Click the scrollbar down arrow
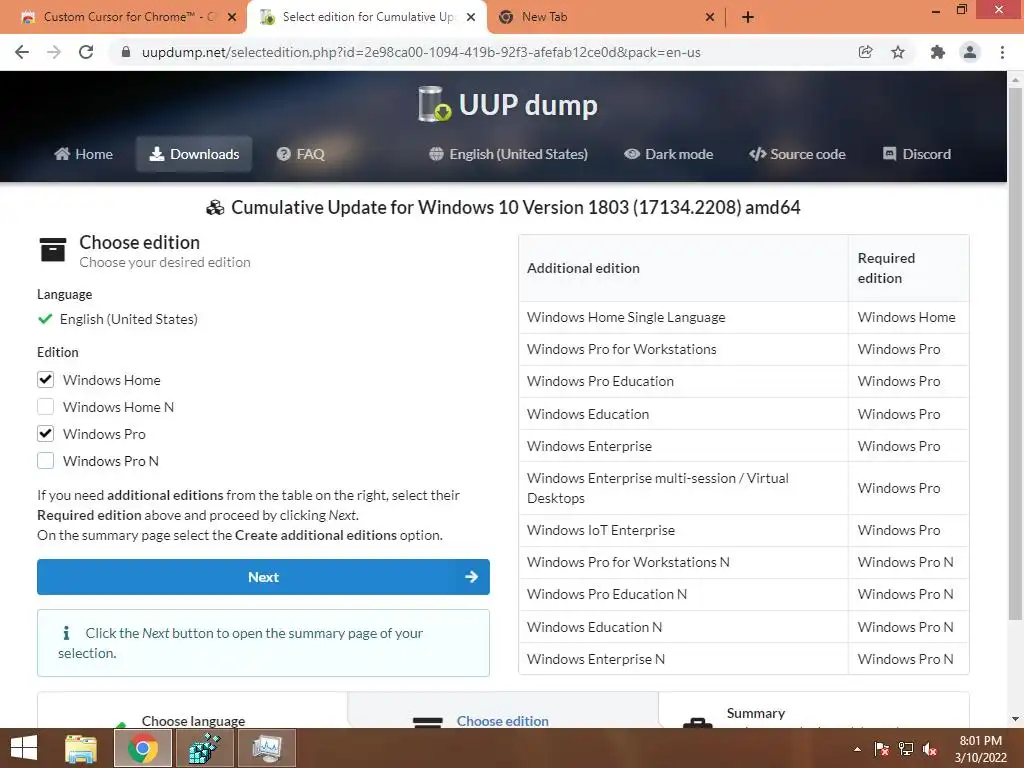 [1015, 719]
